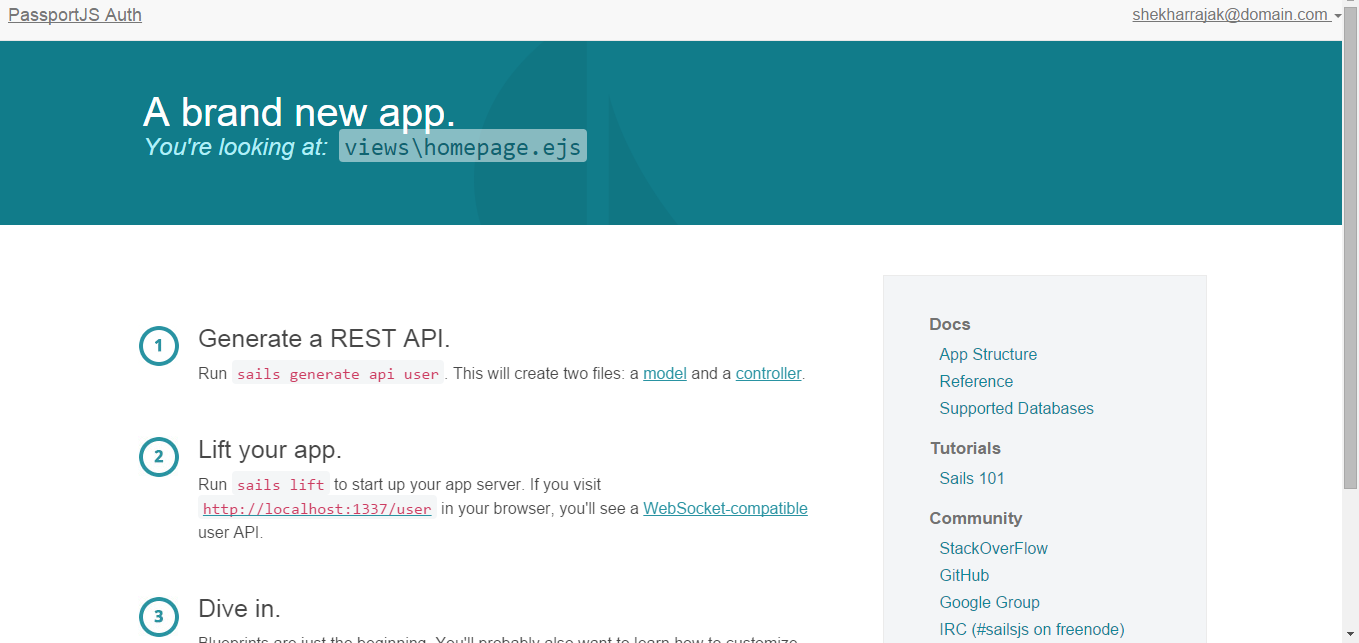This screenshot has height=643, width=1359.
Task: Open Supported Databases link
Action: 1016,408
